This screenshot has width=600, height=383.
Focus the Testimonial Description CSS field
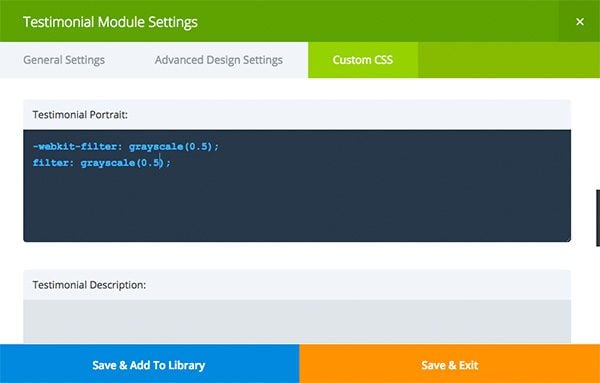pyautogui.click(x=297, y=321)
